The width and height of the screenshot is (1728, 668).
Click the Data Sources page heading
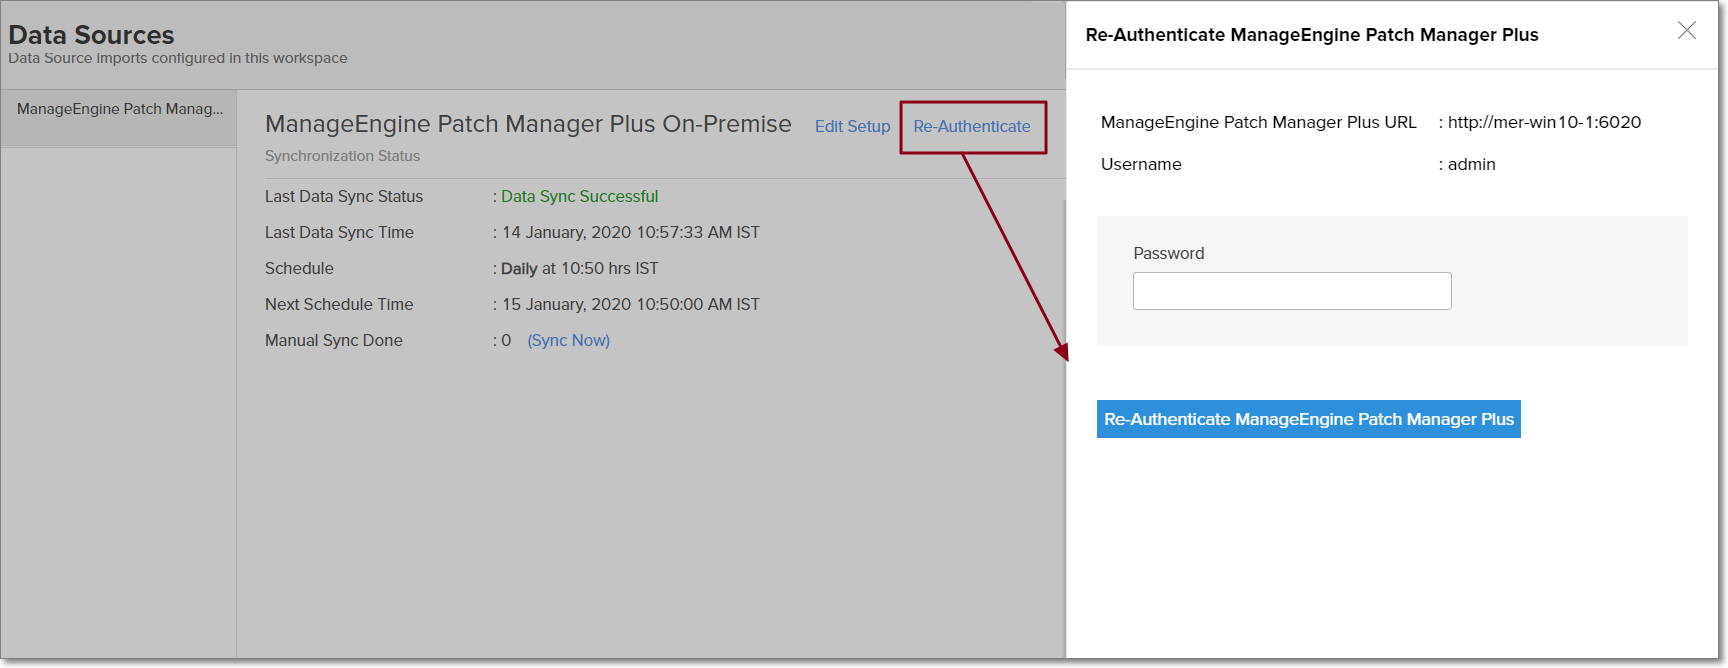[91, 34]
